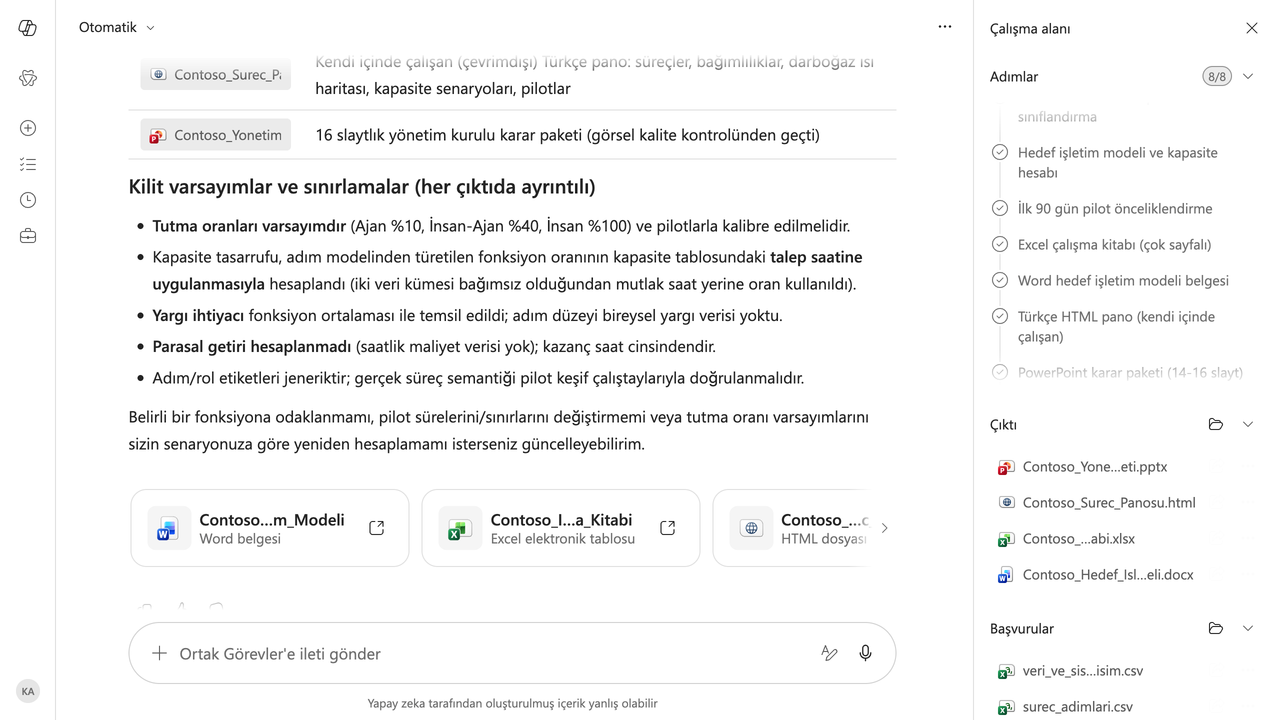Select step Excel çalışma kitabı (çok sayfalı)
Screen dimensions: 1280x720
click(x=1114, y=245)
